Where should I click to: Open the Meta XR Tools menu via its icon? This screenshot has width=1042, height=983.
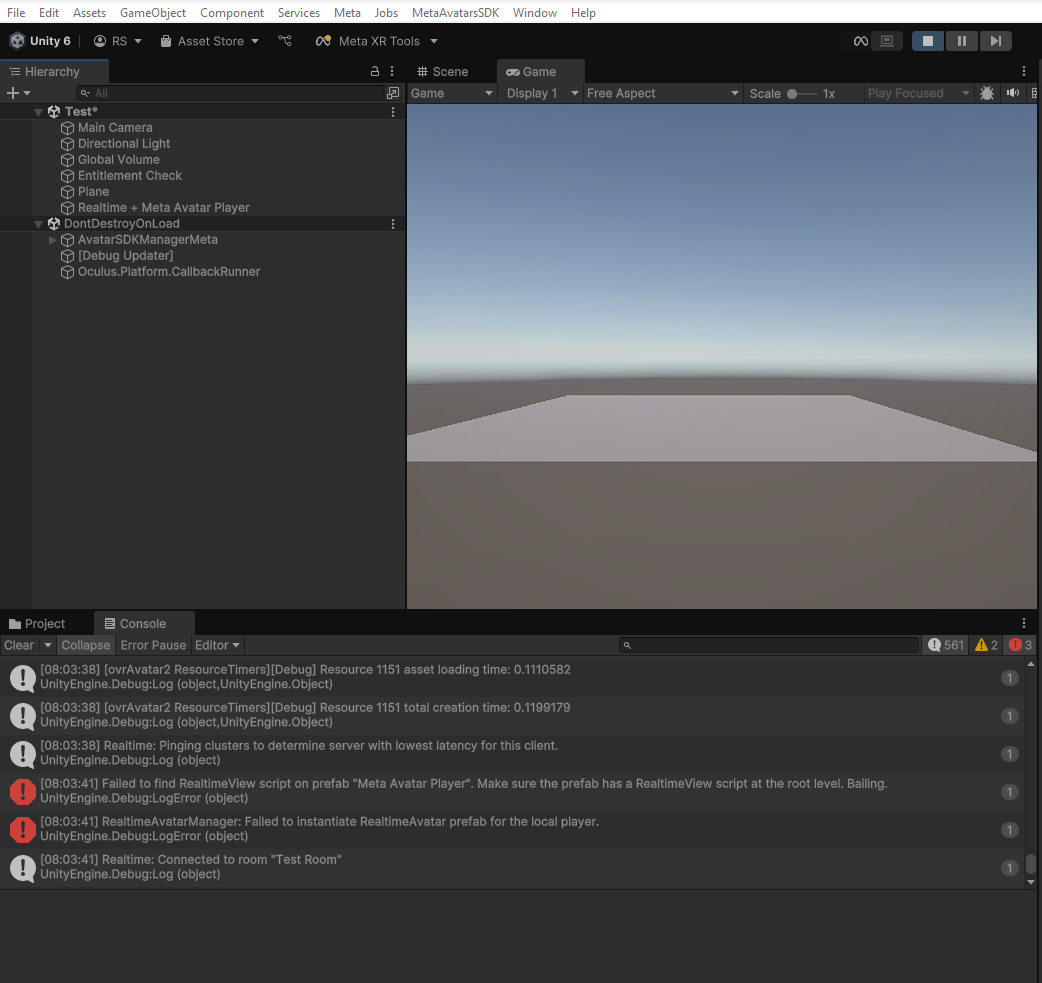tap(323, 41)
